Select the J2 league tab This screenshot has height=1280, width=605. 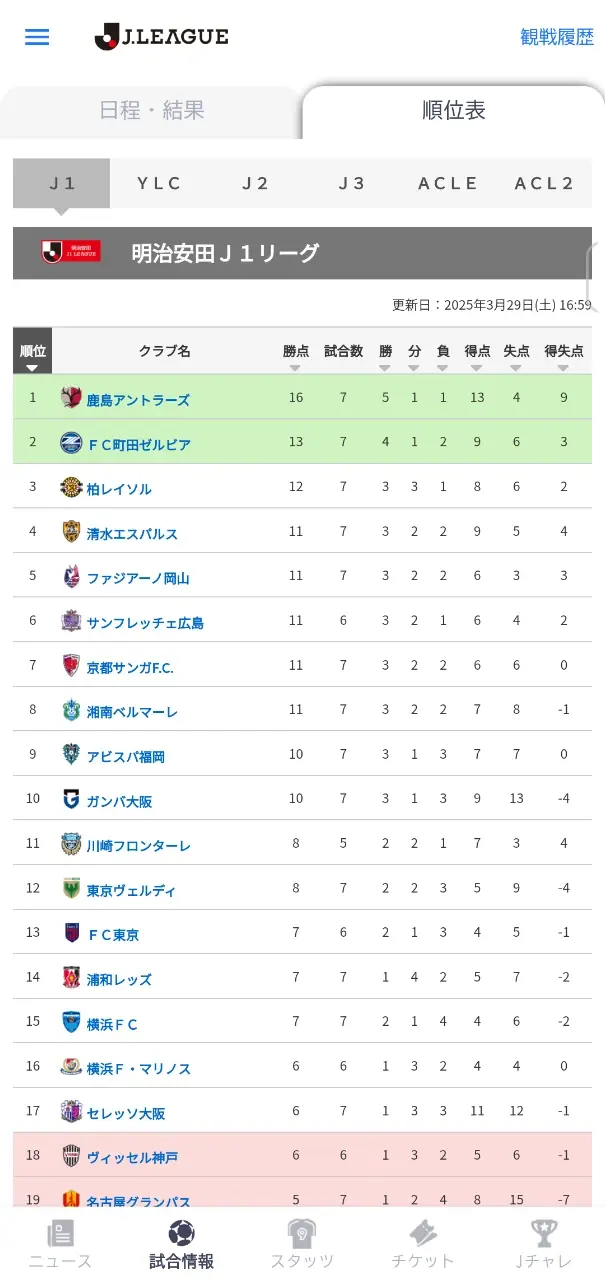point(256,183)
